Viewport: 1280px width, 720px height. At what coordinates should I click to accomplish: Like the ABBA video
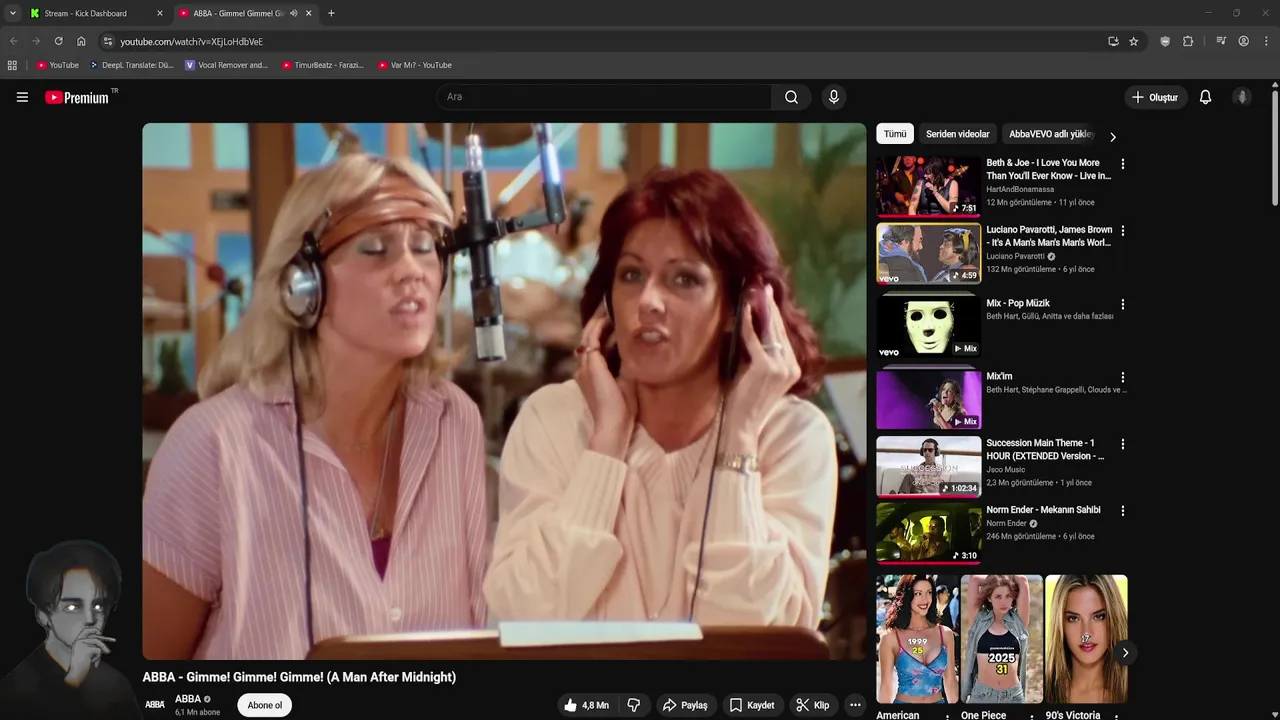click(586, 705)
